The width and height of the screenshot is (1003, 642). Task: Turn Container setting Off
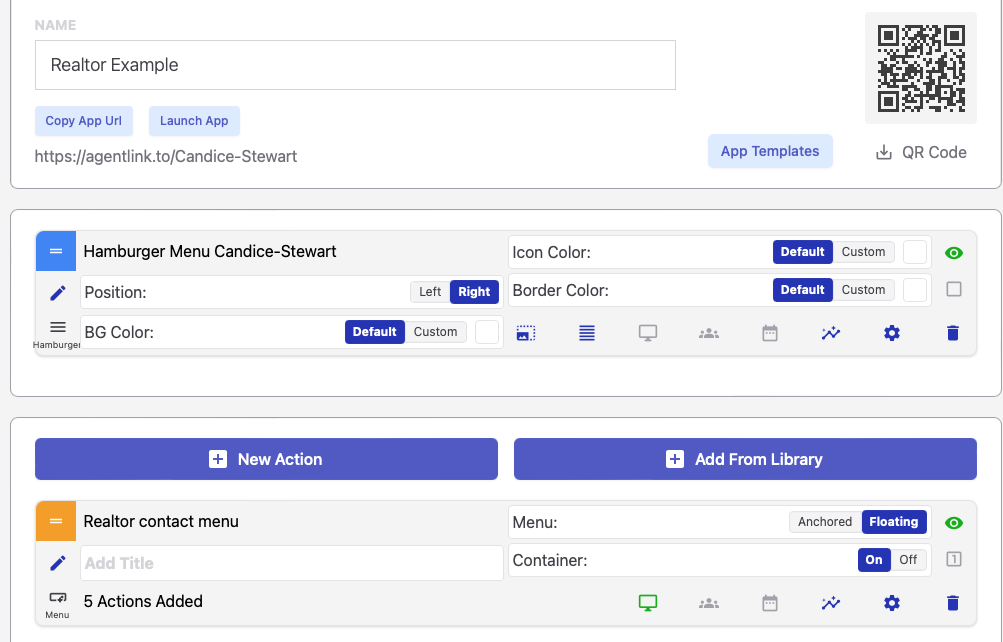[908, 560]
